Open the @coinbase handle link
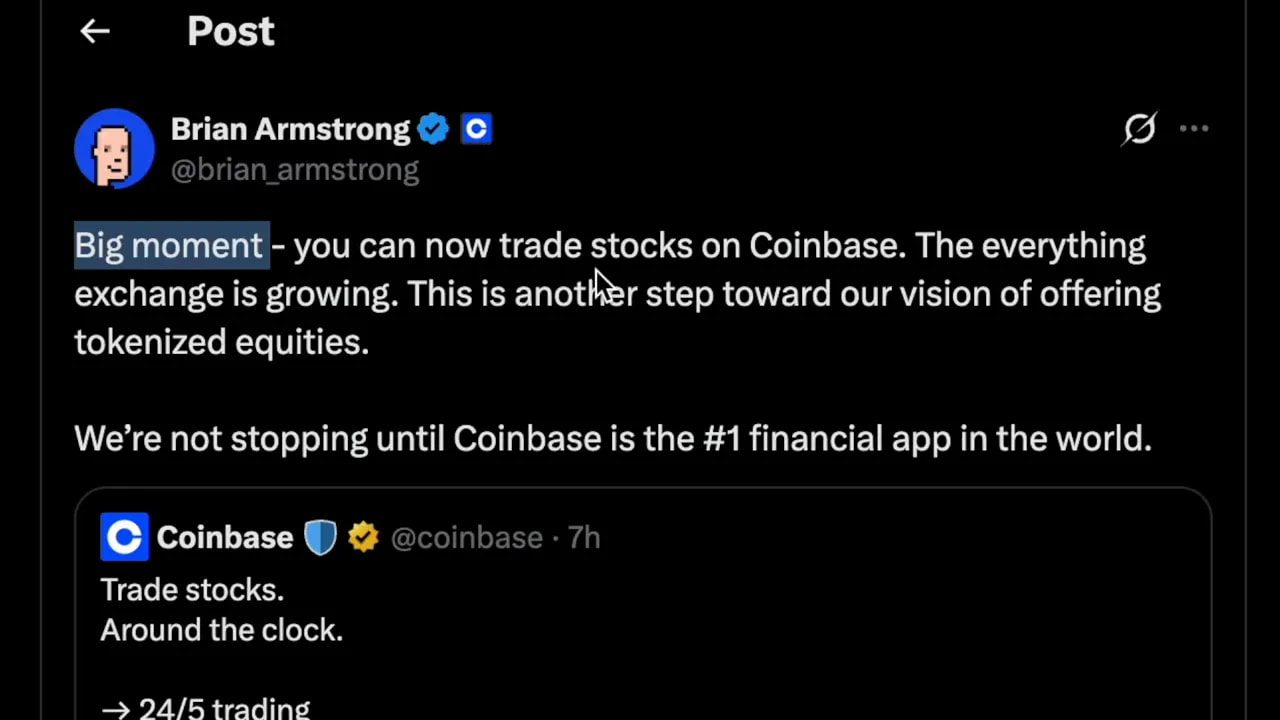Image resolution: width=1280 pixels, height=720 pixels. pos(466,537)
